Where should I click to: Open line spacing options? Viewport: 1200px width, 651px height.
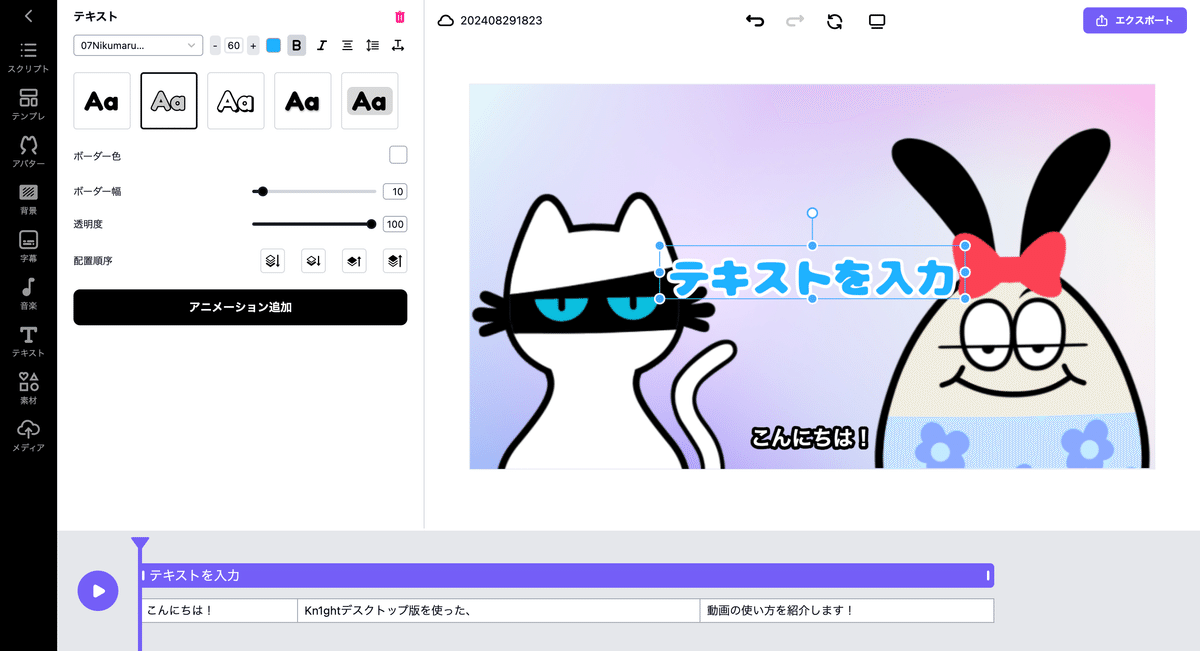click(373, 45)
